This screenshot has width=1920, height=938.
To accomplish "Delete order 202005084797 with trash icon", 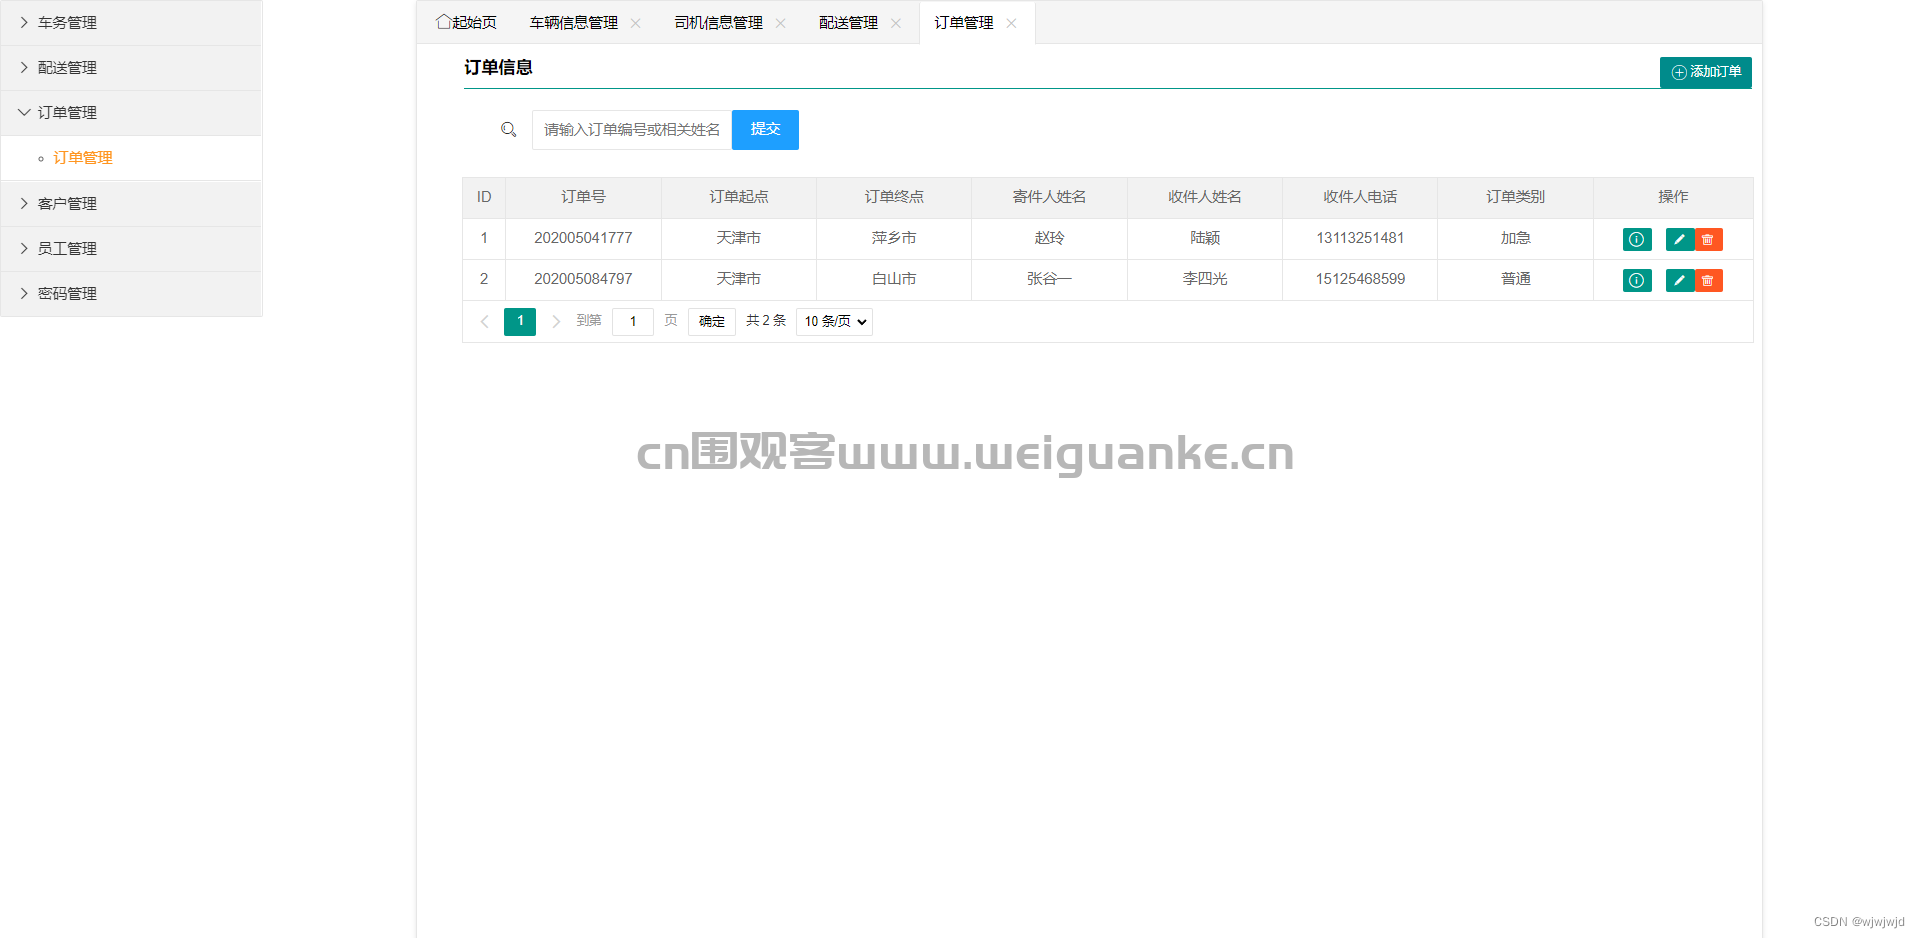I will (x=1708, y=280).
